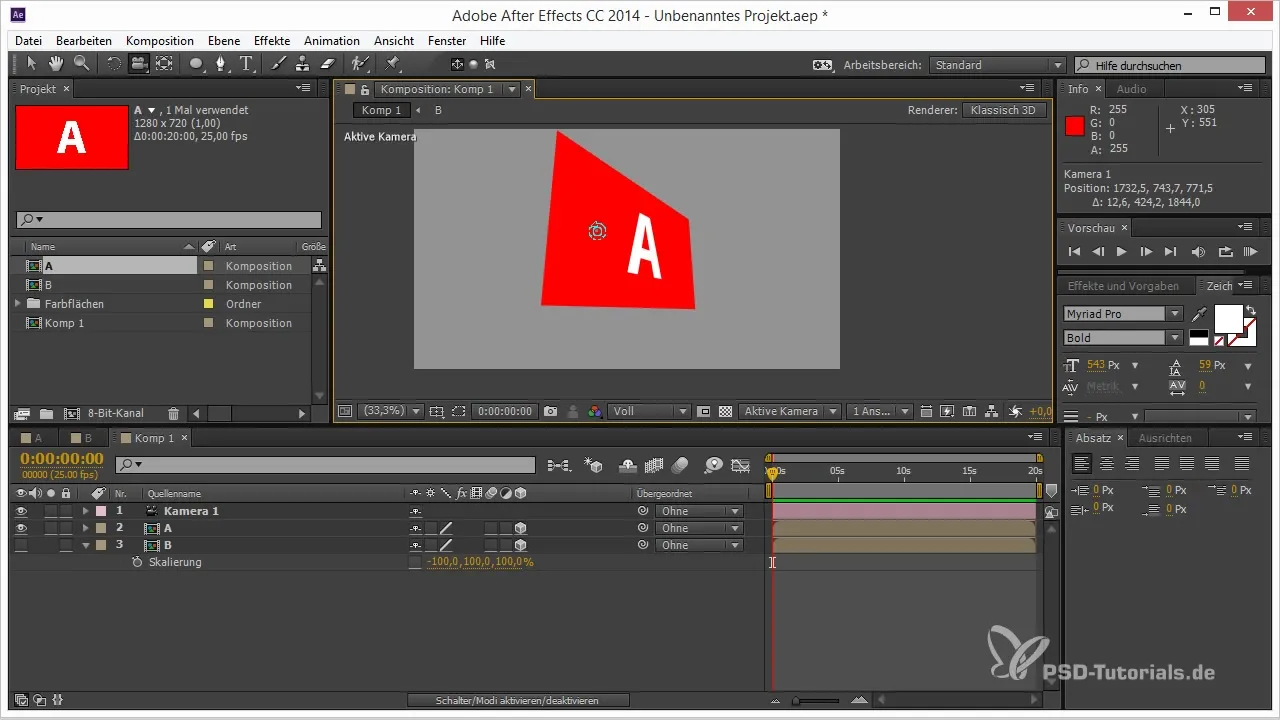
Task: Open the resolution Voll dropdown
Action: tap(650, 411)
